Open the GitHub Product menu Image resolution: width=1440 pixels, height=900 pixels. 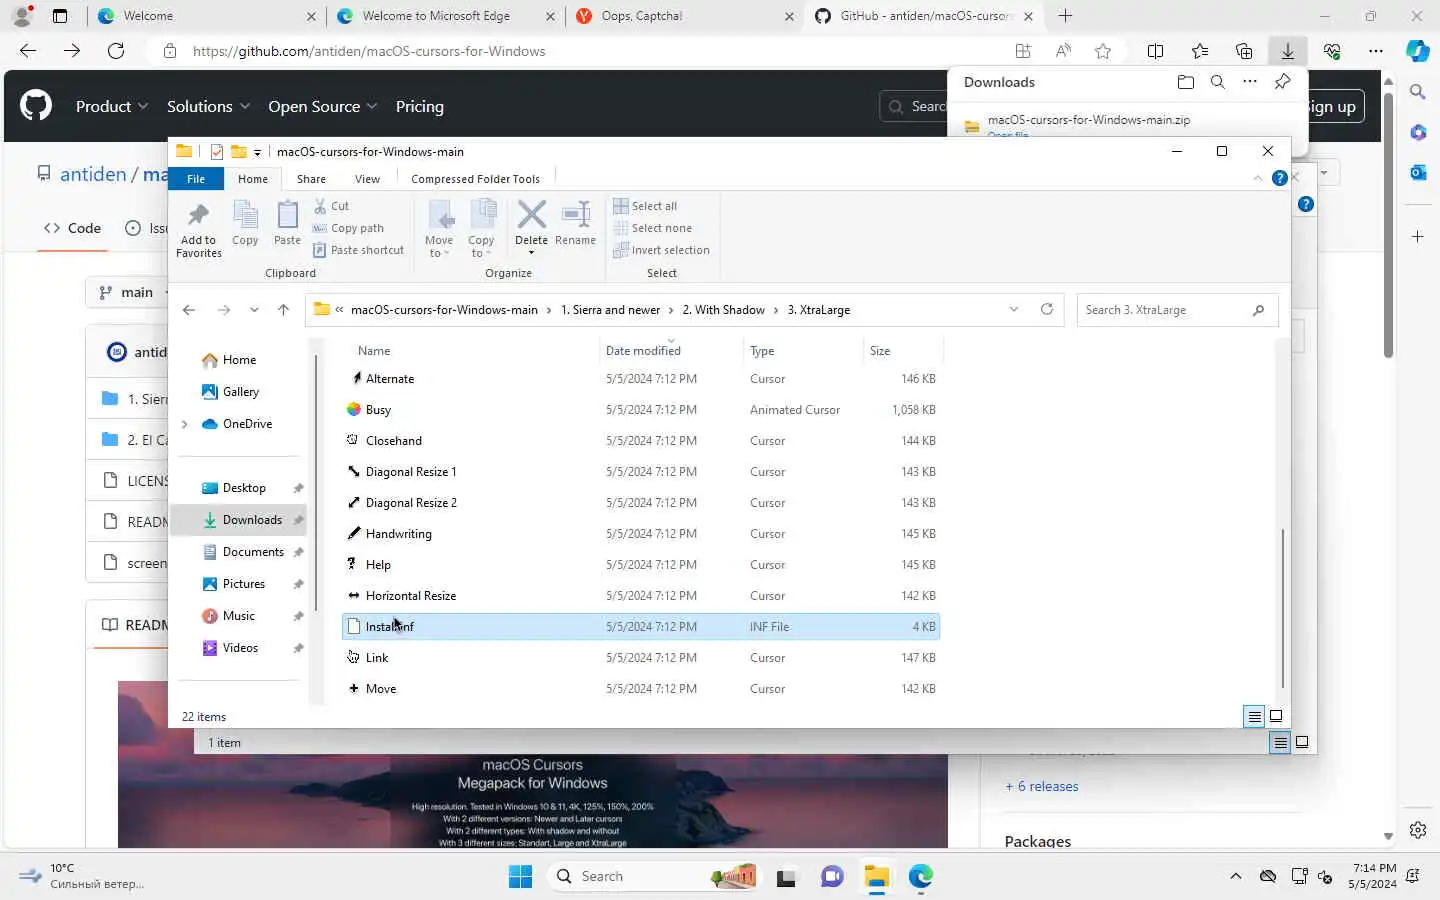click(x=112, y=106)
